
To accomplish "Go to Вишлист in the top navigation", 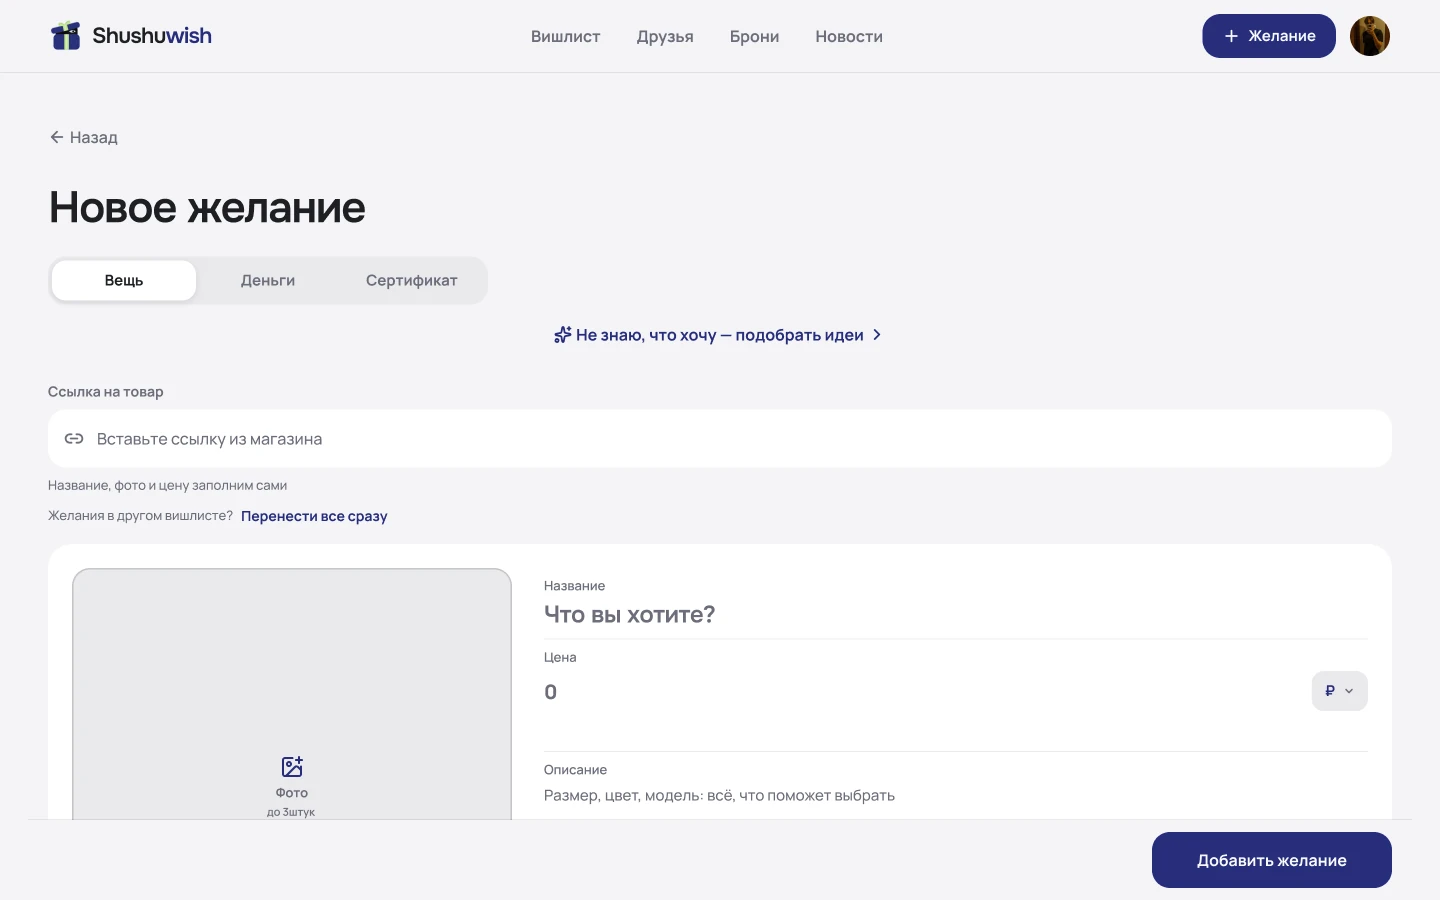I will tap(565, 37).
